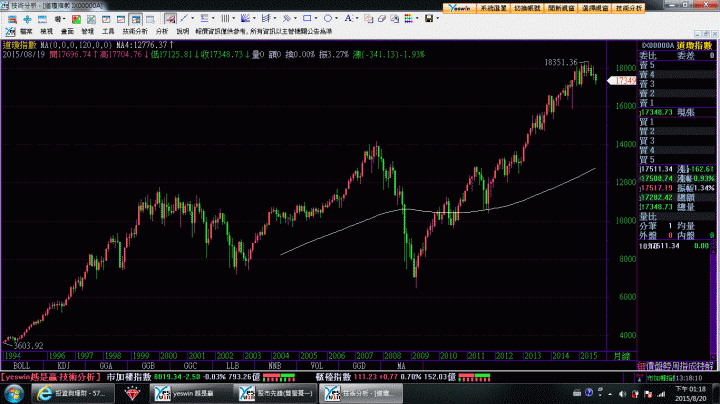
Task: Toggle the second small chart-window button
Action: [x=121, y=19]
